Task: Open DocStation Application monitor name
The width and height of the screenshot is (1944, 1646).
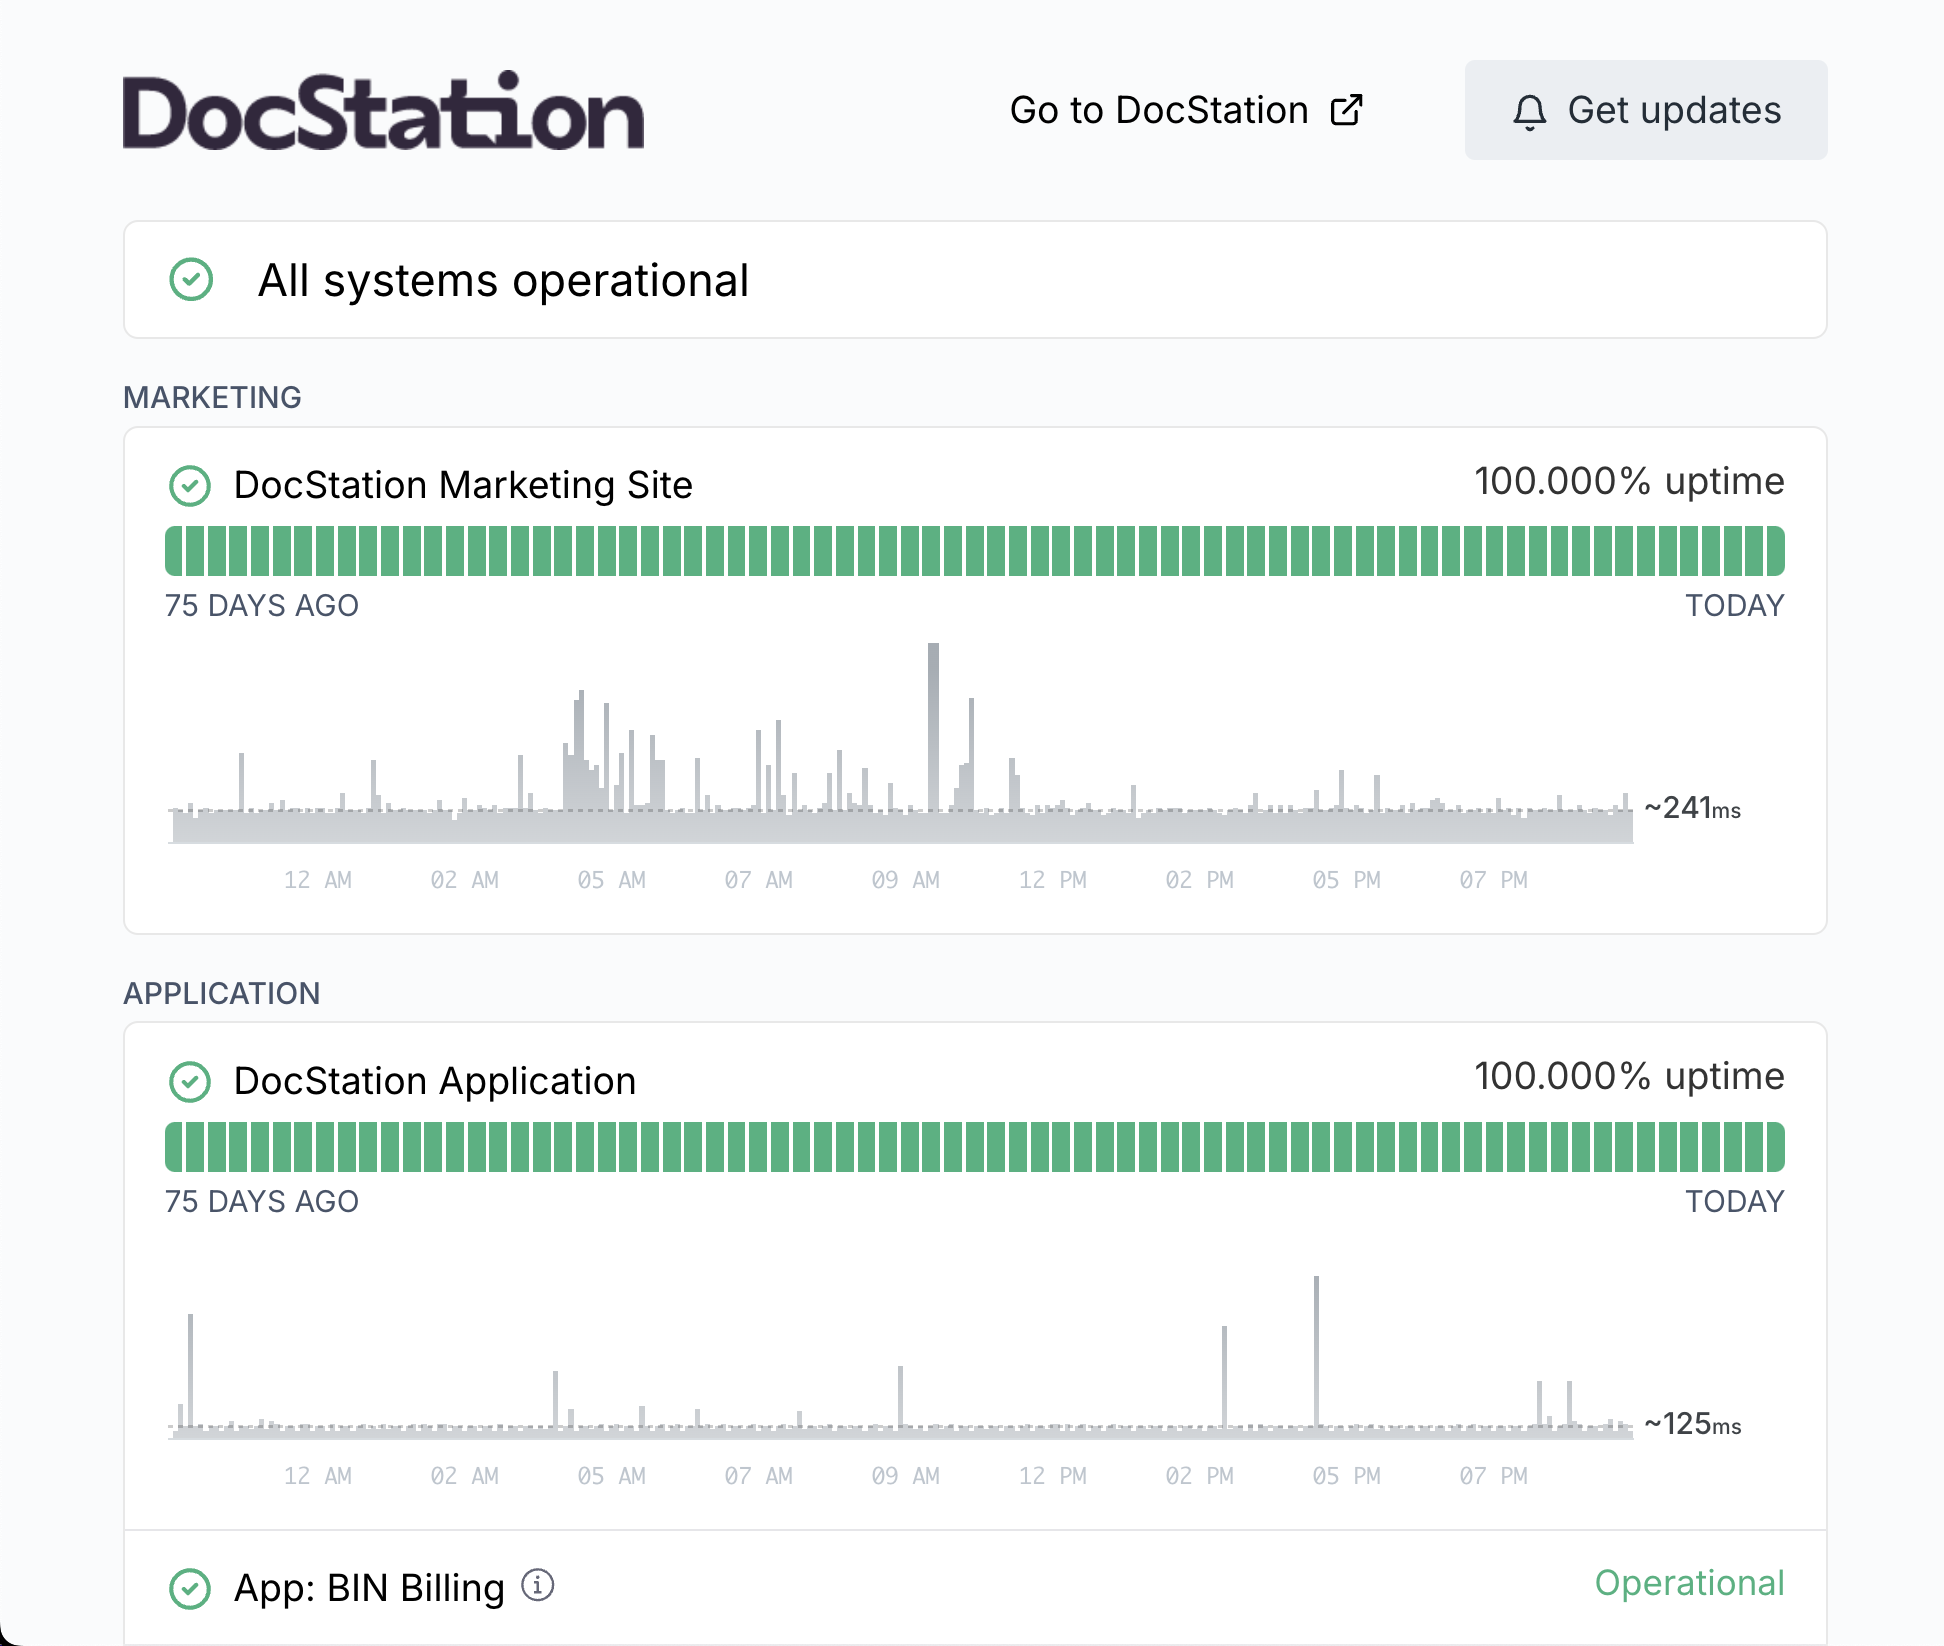Action: click(x=435, y=1081)
